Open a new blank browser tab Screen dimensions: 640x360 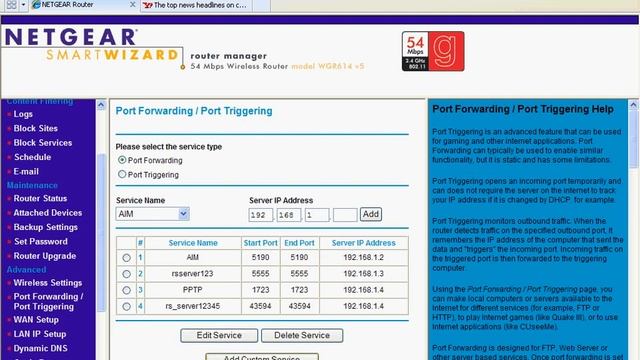262,5
